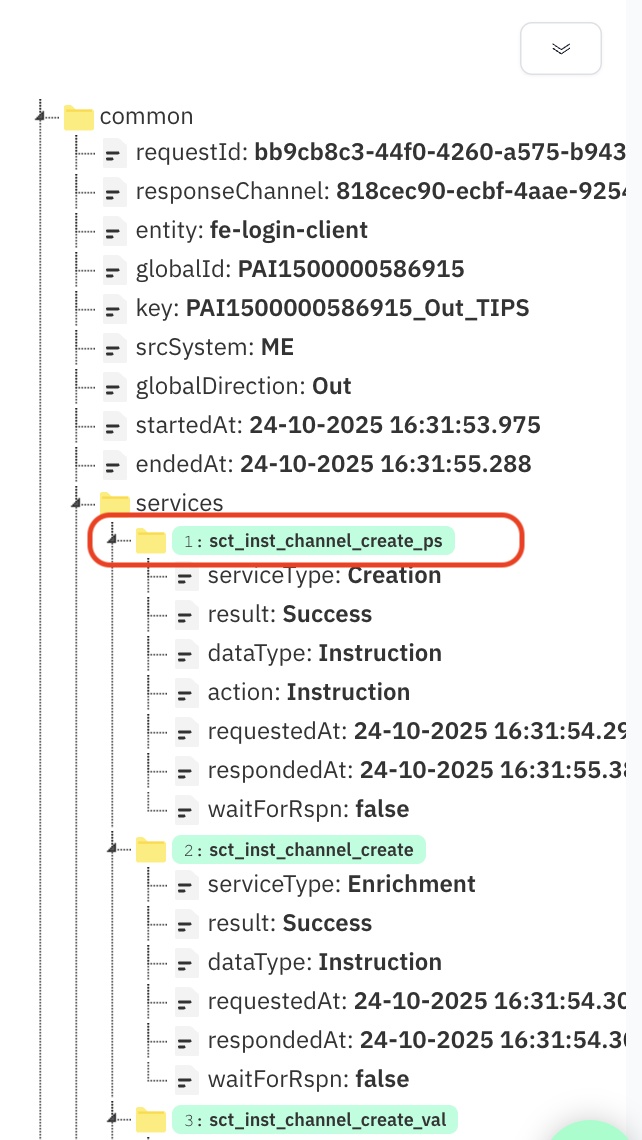This screenshot has height=1140, width=642.
Task: Click folder icon of sct_inst_channel_create_val
Action: click(x=150, y=1118)
